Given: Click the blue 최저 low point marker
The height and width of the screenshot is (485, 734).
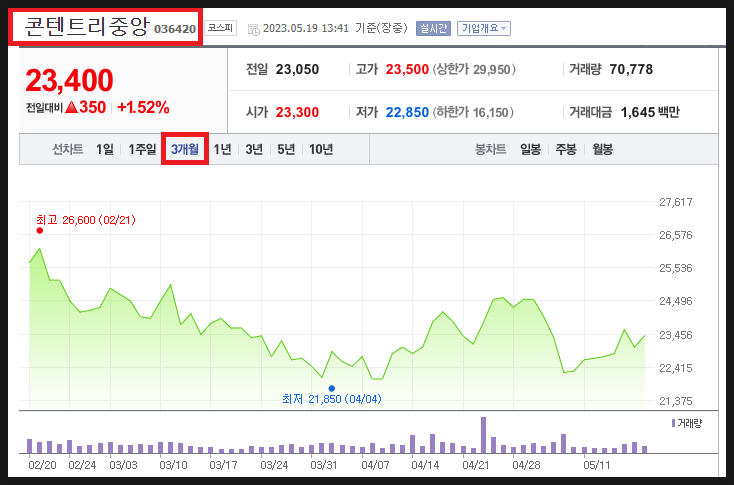Looking at the screenshot, I should (x=331, y=388).
